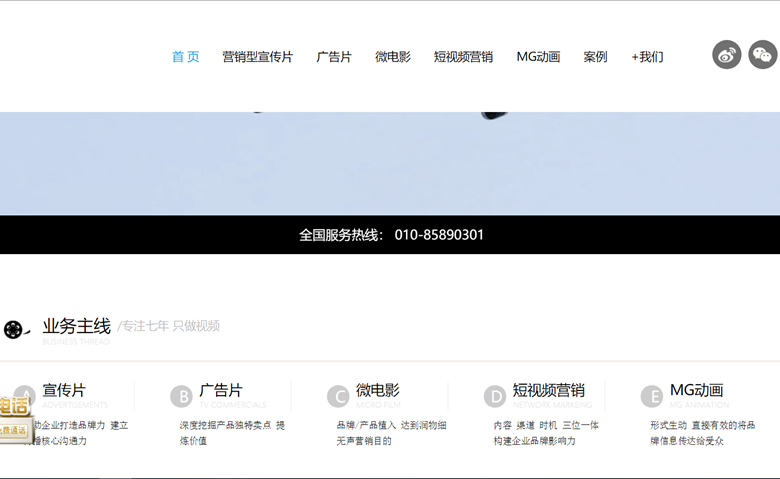This screenshot has width=780, height=479.
Task: Open 营销型宣传片 in the top navigation
Action: [257, 57]
